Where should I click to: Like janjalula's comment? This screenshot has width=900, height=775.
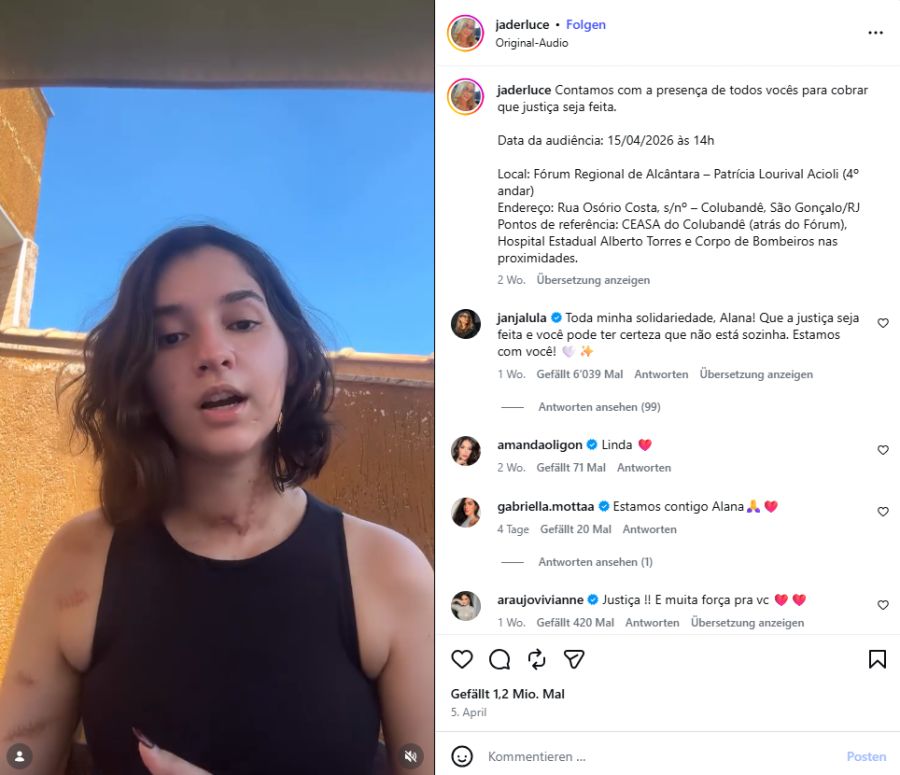pyautogui.click(x=883, y=323)
